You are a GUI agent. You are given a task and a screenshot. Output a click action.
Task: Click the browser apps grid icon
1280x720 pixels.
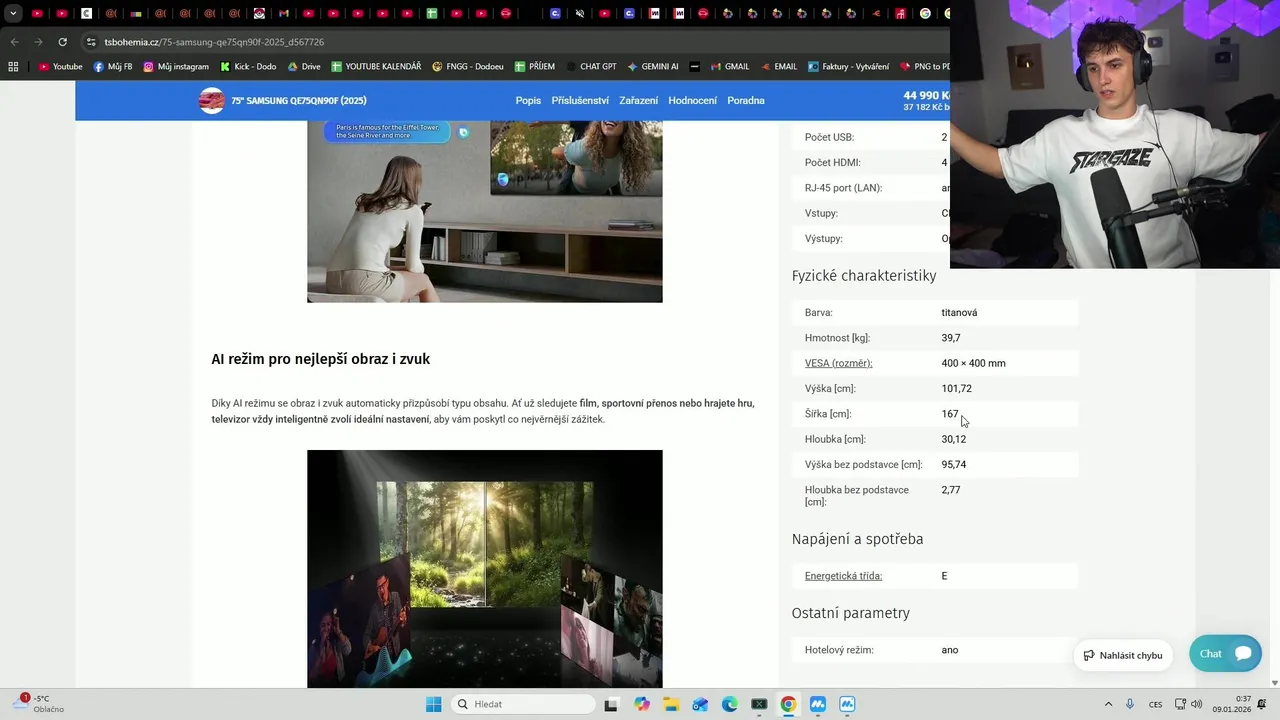pos(13,67)
